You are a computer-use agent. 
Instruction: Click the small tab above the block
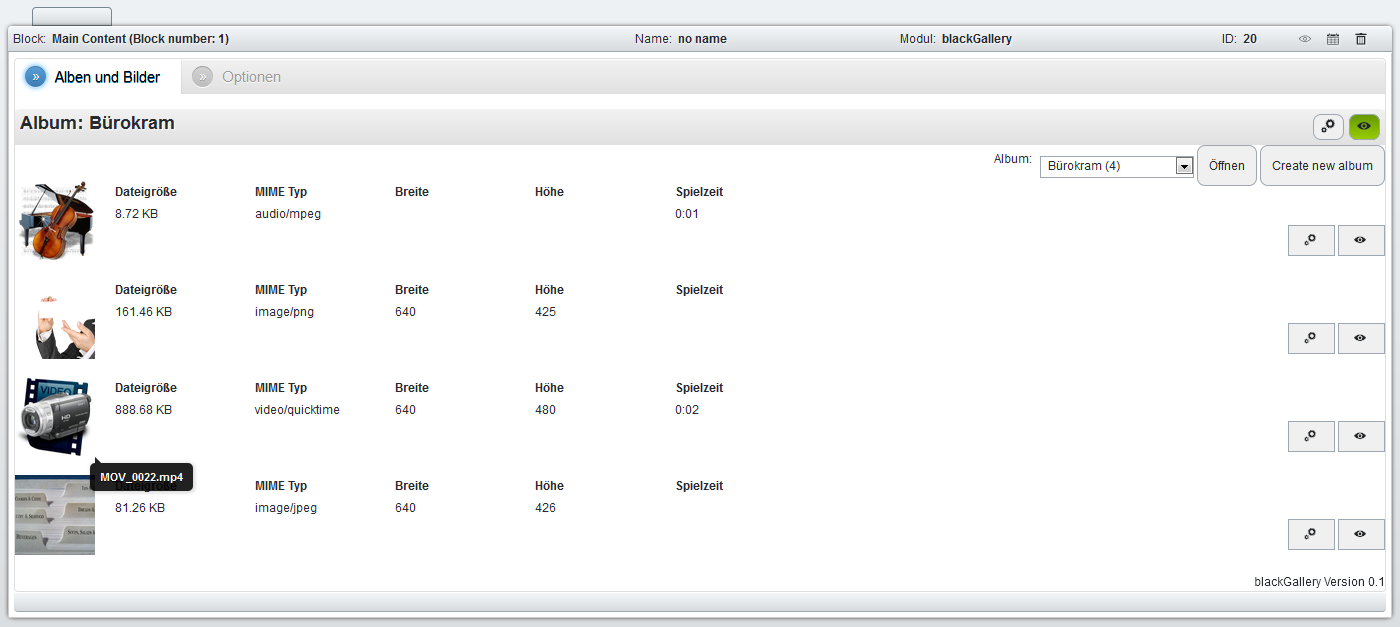pyautogui.click(x=72, y=16)
